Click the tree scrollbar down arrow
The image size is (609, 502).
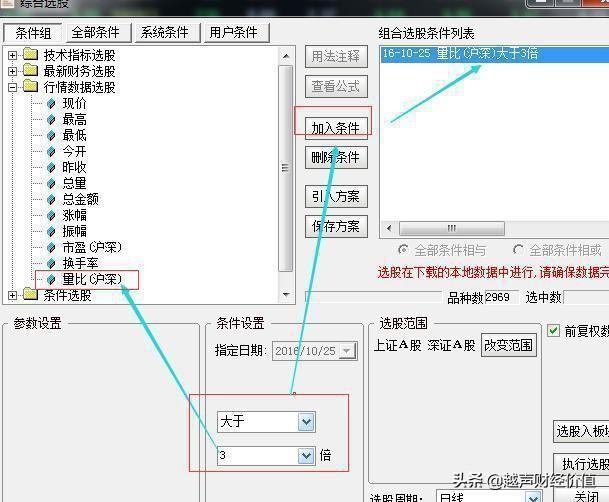[x=286, y=295]
